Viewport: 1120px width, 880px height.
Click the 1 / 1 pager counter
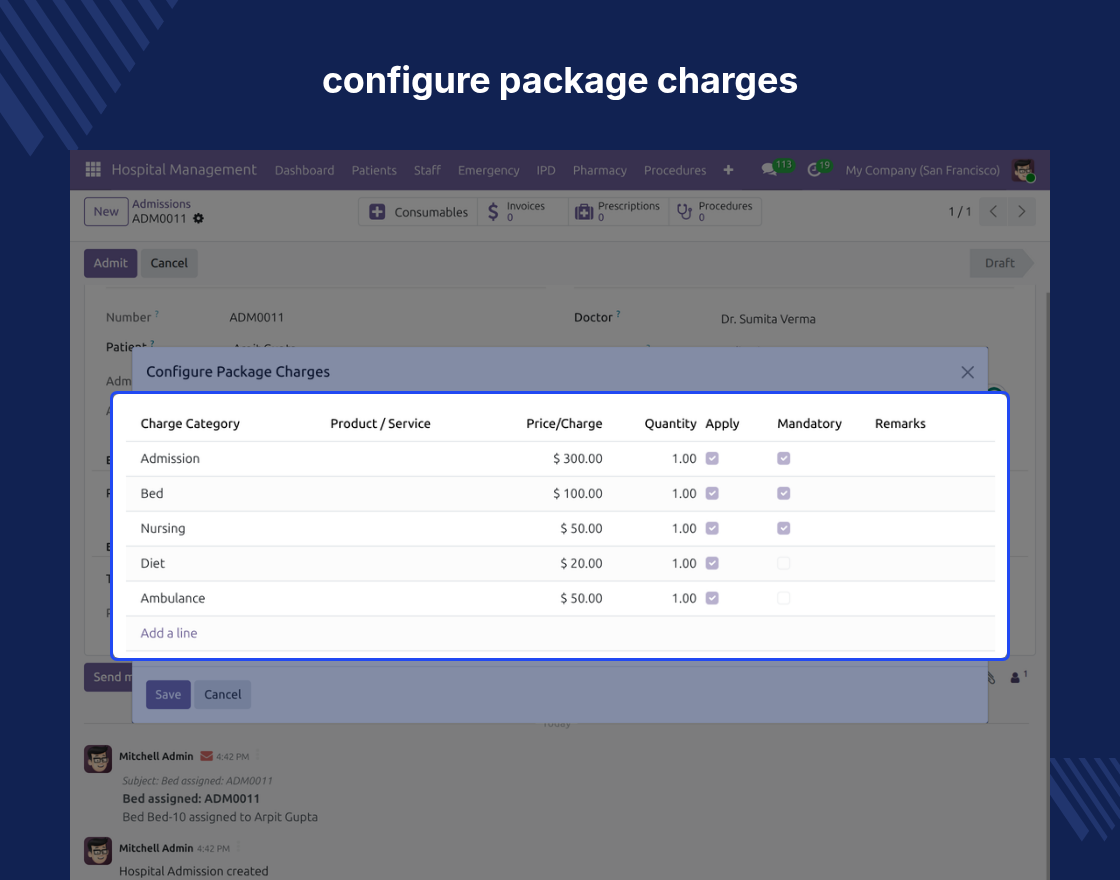(x=959, y=211)
